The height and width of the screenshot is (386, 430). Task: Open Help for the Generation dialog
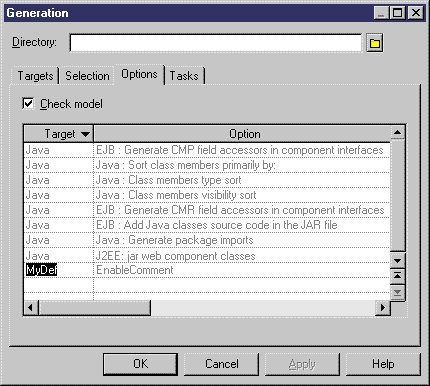point(383,364)
